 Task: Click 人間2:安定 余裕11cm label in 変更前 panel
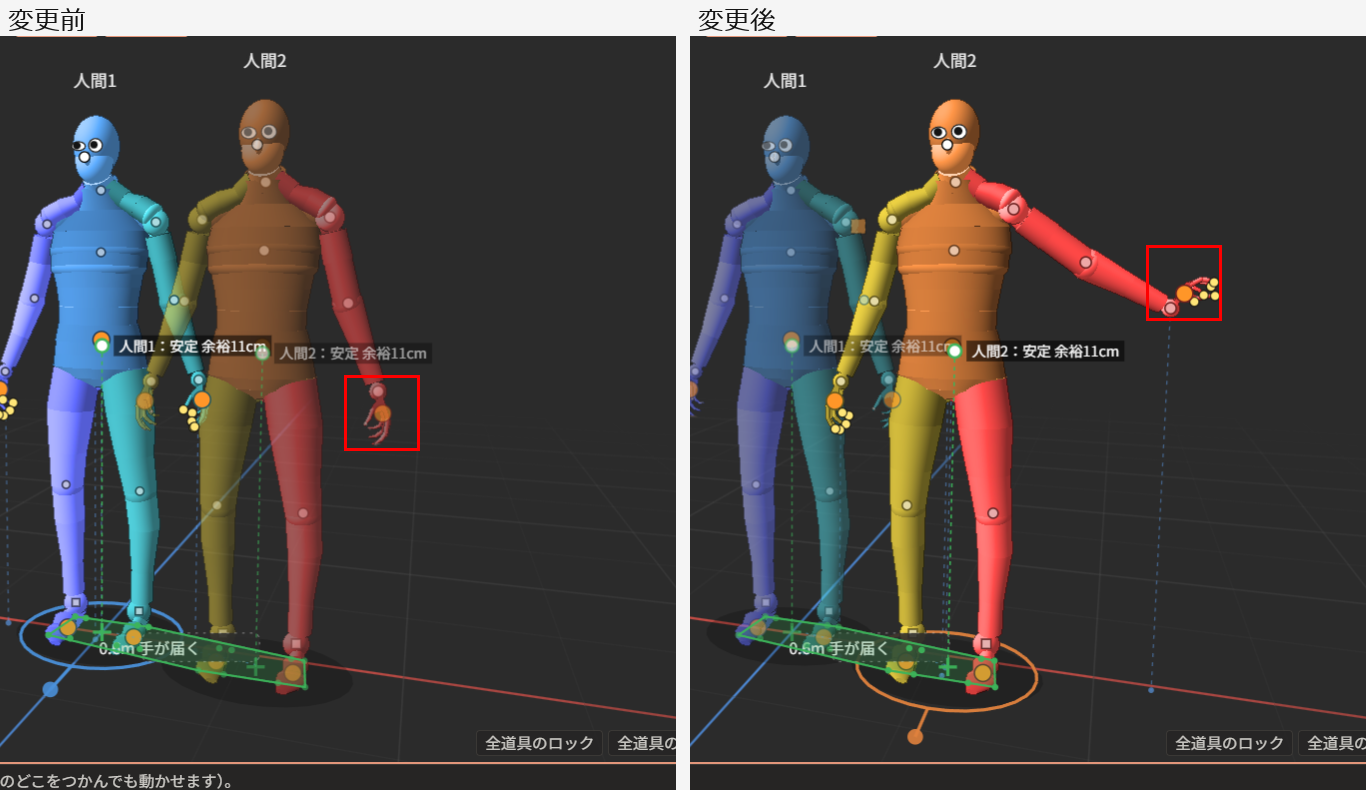[352, 353]
